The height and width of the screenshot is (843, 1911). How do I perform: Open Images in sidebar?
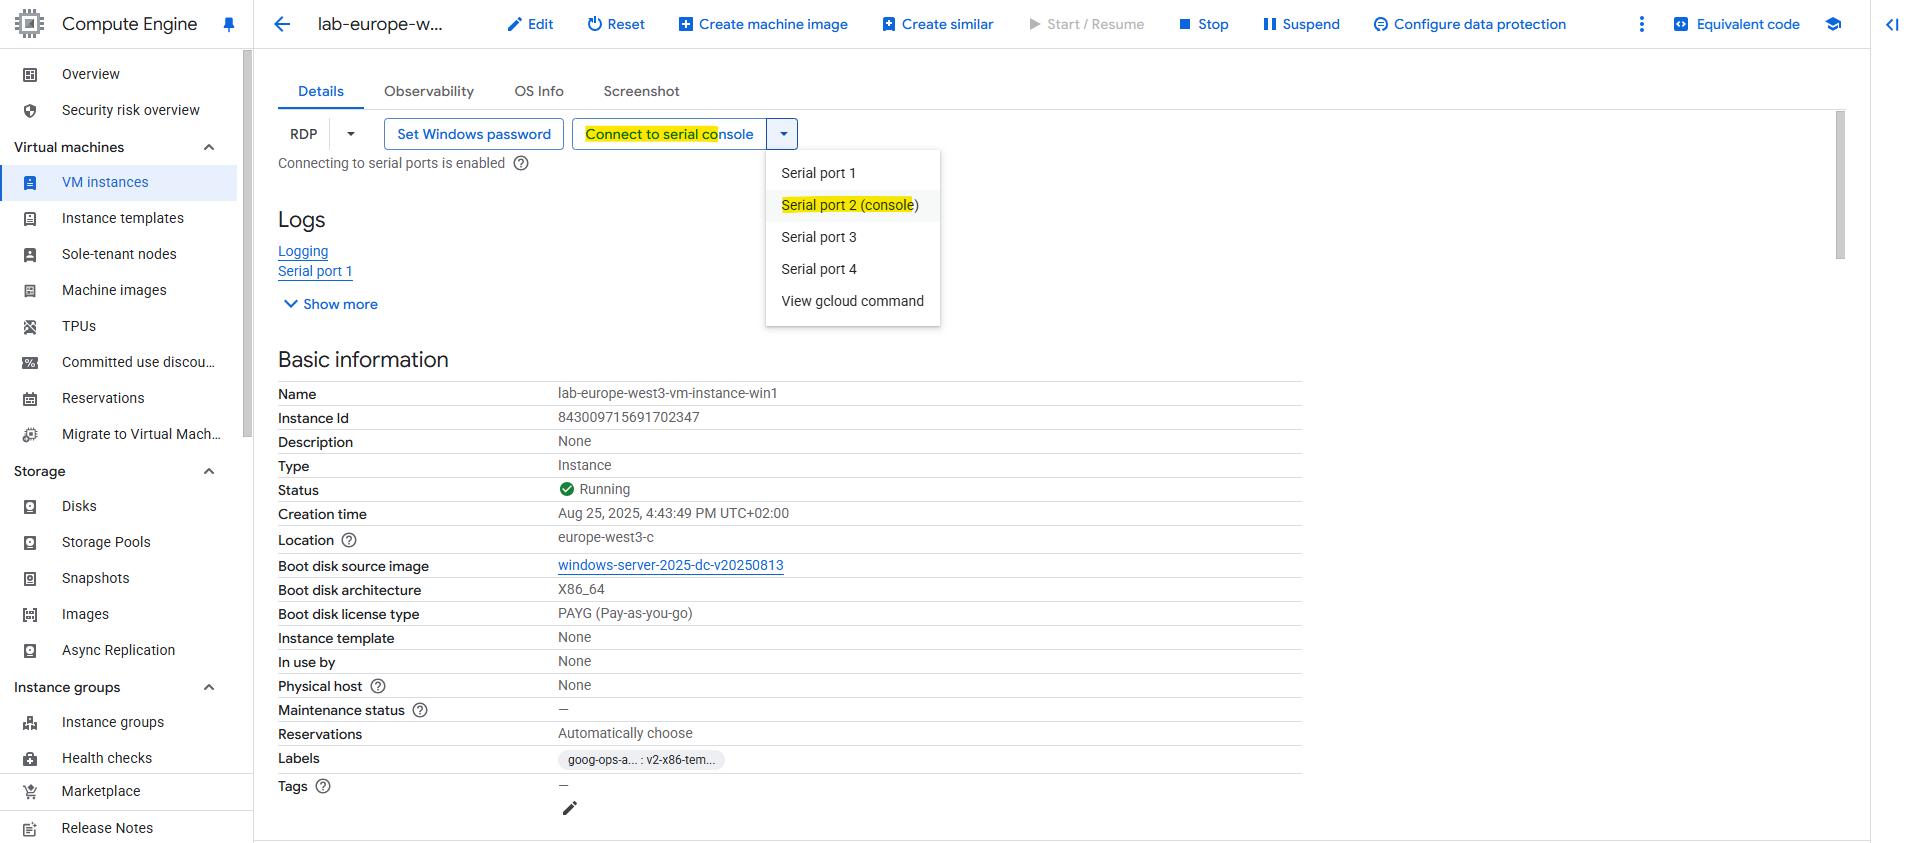[x=118, y=614]
